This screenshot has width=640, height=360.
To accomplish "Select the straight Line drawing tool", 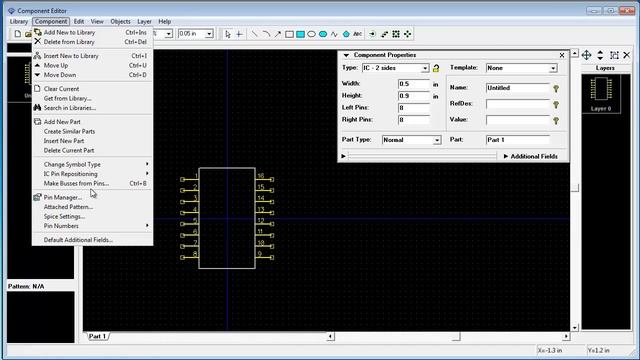I will pos(254,34).
